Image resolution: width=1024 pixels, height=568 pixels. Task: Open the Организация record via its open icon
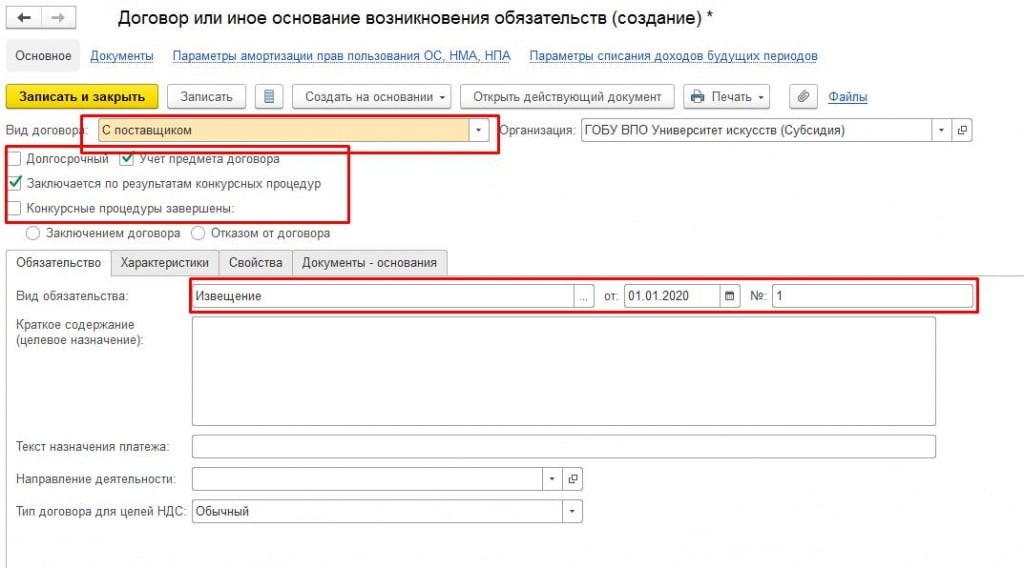point(962,130)
